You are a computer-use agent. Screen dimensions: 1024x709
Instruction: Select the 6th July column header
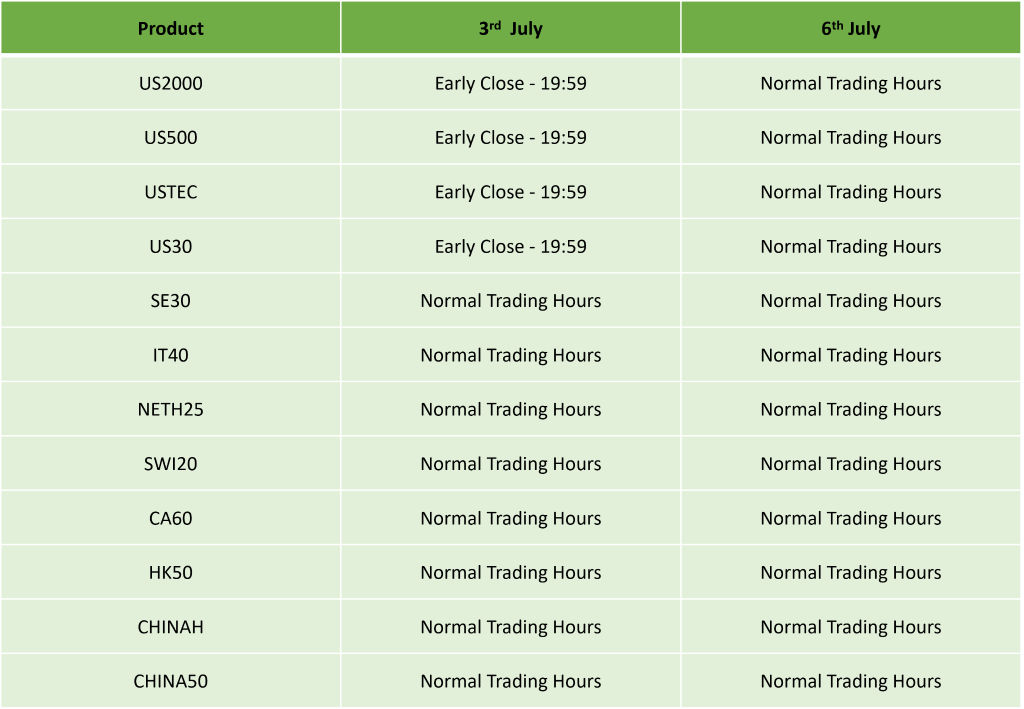851,28
